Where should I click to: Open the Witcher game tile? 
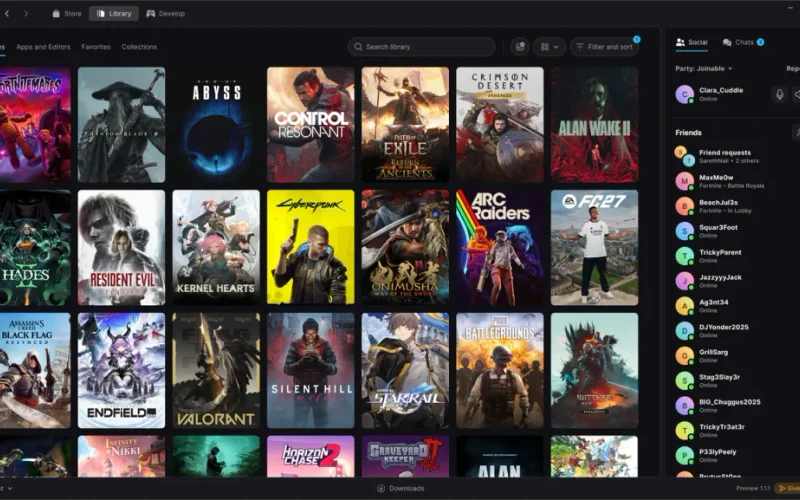point(594,370)
